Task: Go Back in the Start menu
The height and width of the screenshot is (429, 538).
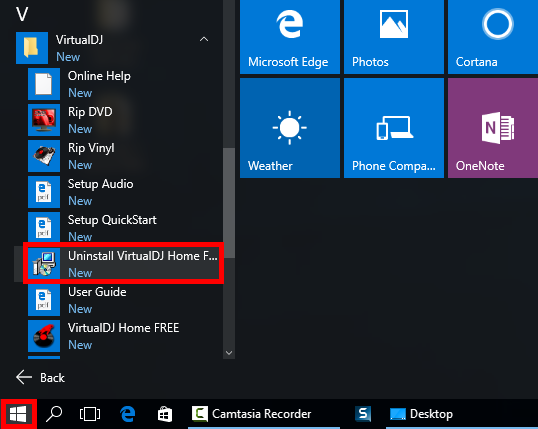Action: click(x=40, y=378)
